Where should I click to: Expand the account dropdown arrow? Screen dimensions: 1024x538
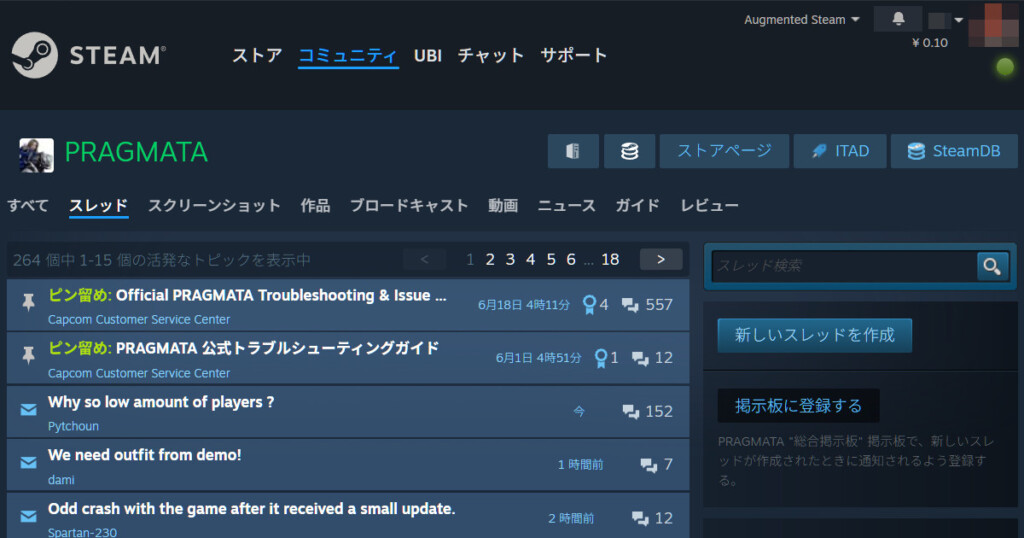coord(959,20)
